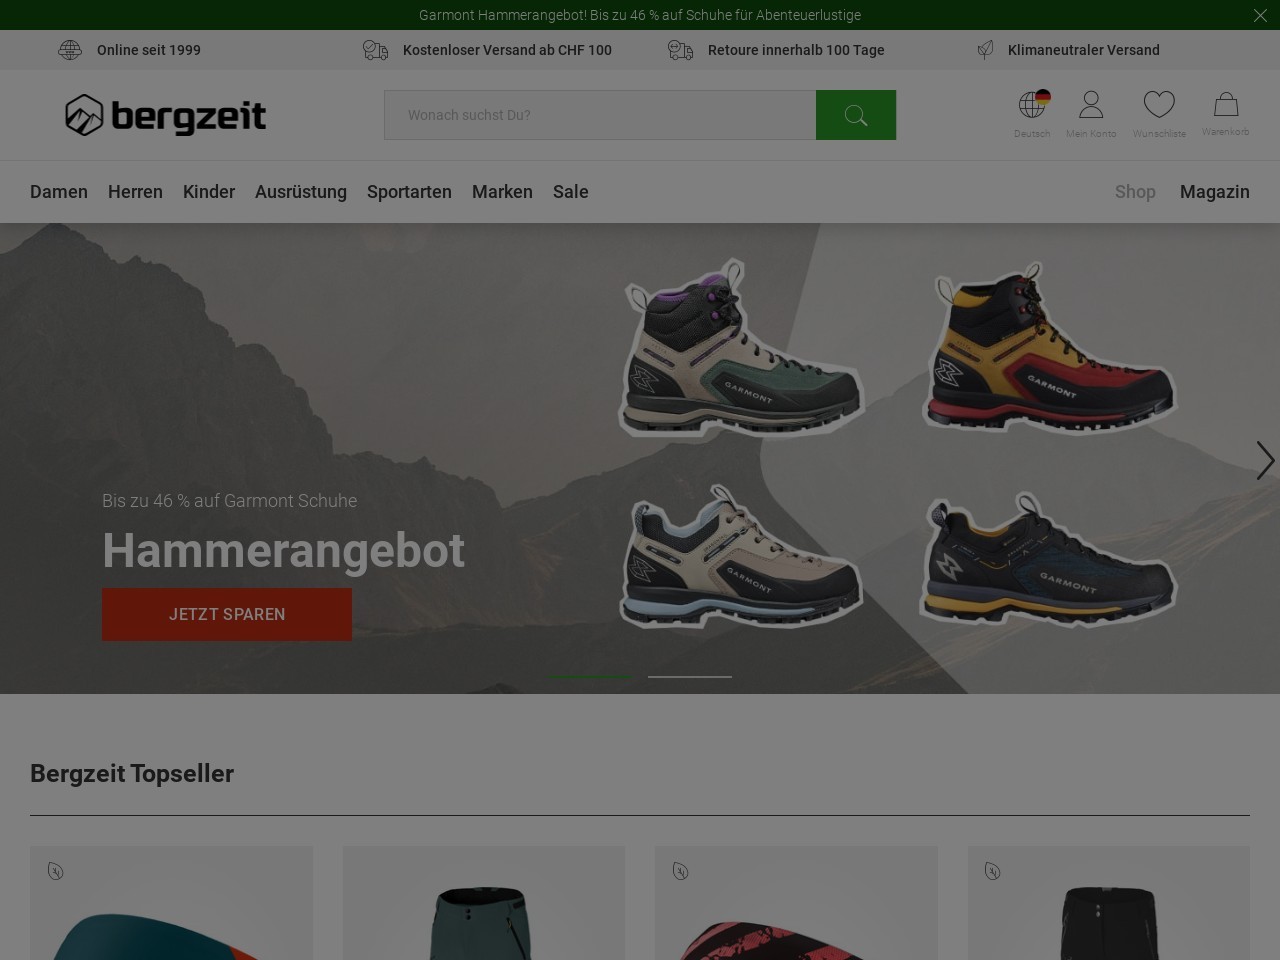Open the Deutsch language globe selector
The height and width of the screenshot is (960, 1280).
[1033, 113]
